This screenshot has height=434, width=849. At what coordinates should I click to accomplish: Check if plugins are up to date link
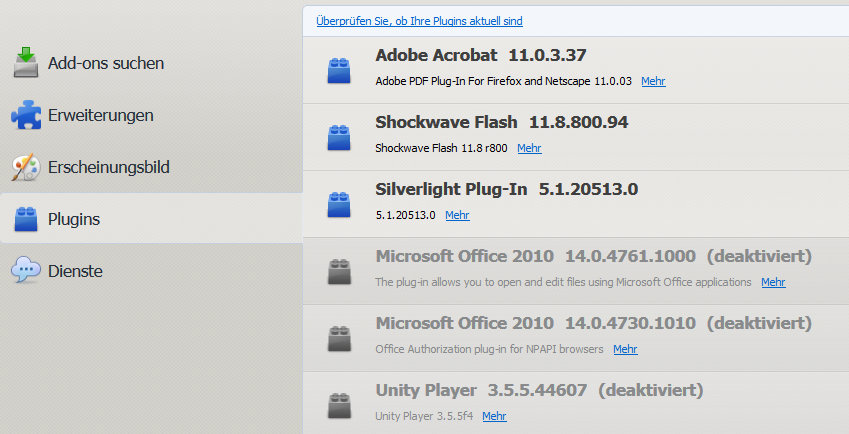(x=419, y=21)
